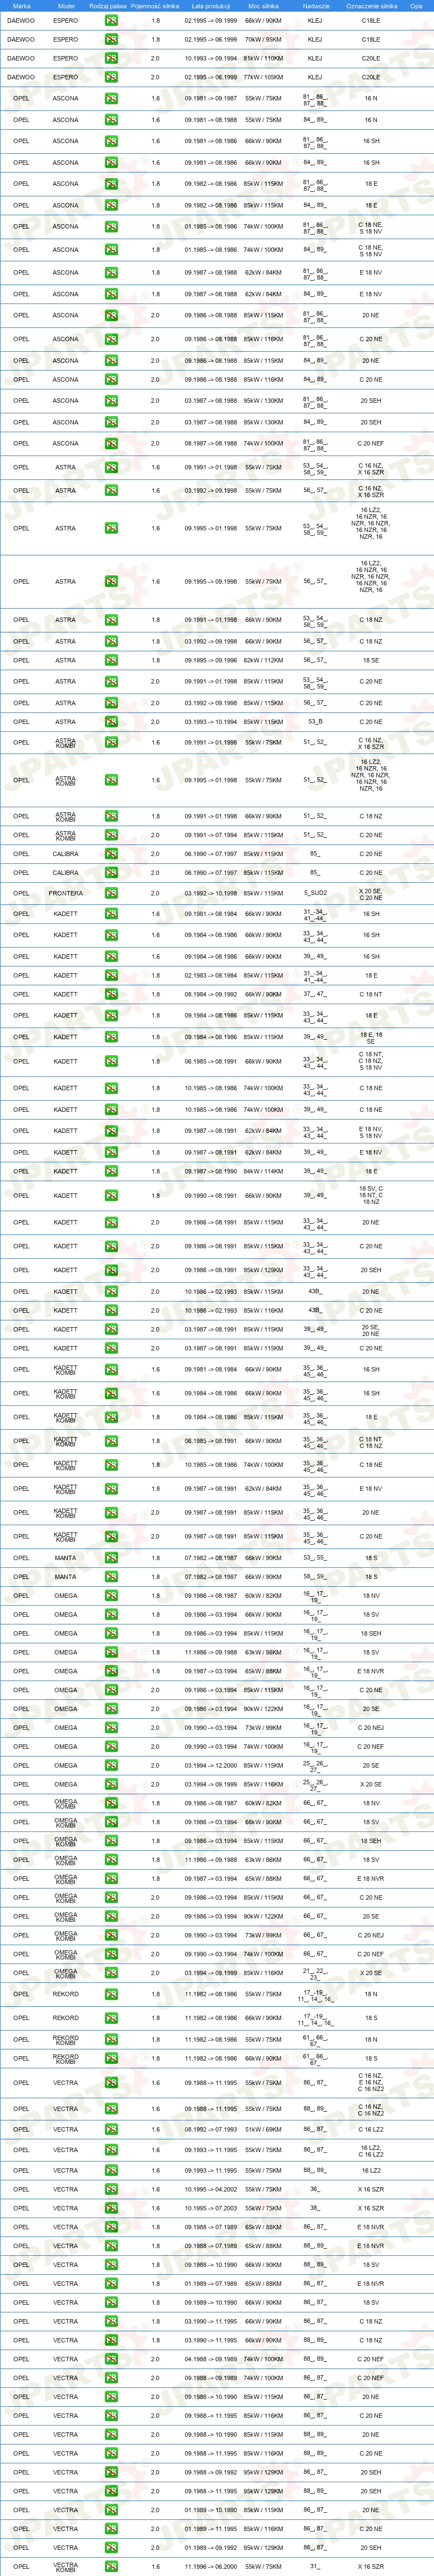Click fuel icon in Kadett 09.1990->08.1991 row
434x2576 pixels.
point(111,1195)
